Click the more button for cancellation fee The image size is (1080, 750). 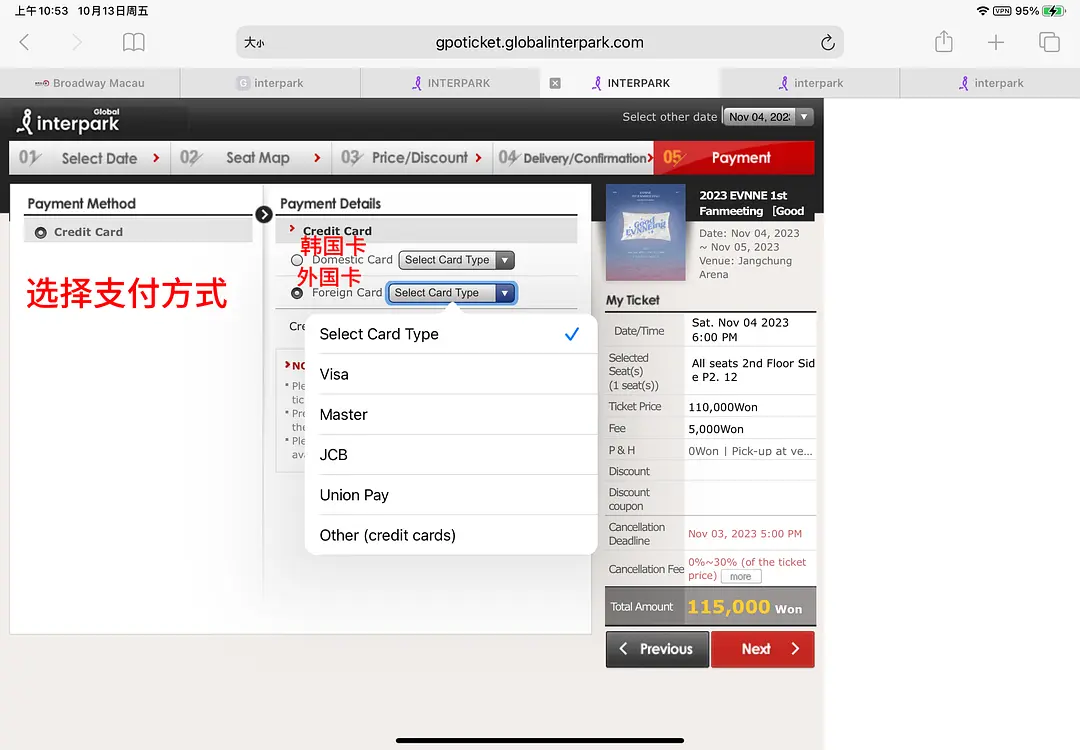[740, 576]
